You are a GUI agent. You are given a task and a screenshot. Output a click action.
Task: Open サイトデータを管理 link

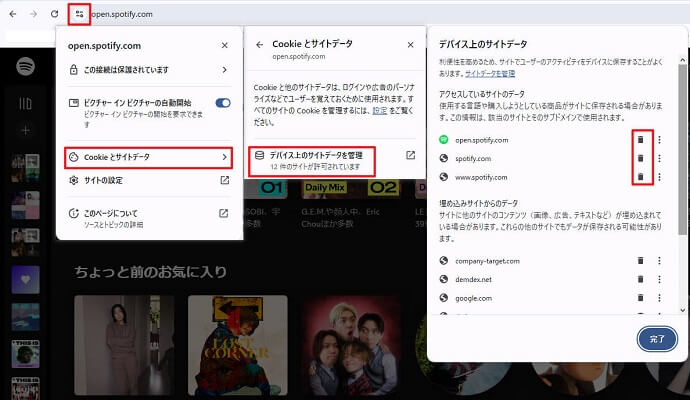[490, 73]
